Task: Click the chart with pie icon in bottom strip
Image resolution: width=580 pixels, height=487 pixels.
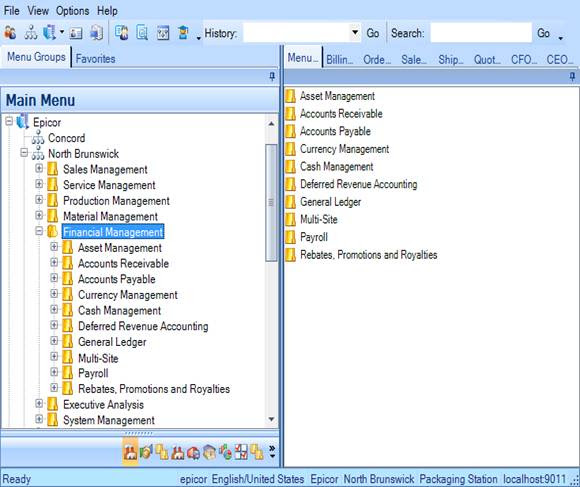Action: point(225,452)
